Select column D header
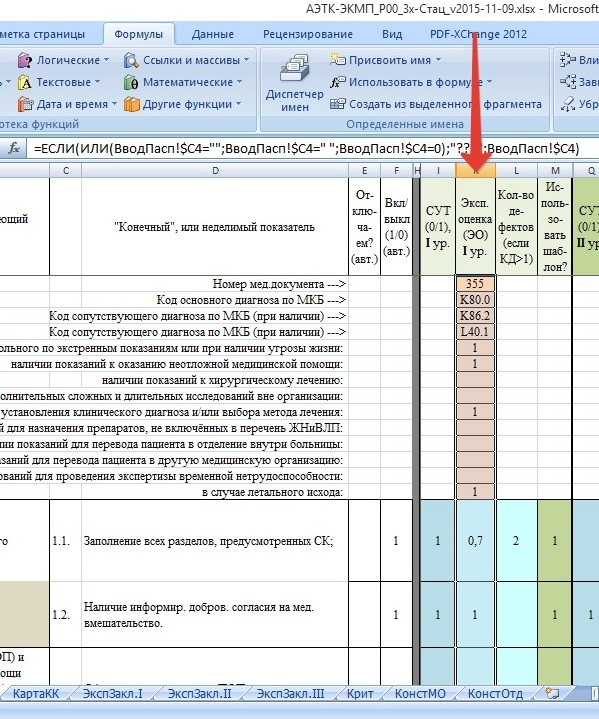 (x=215, y=171)
